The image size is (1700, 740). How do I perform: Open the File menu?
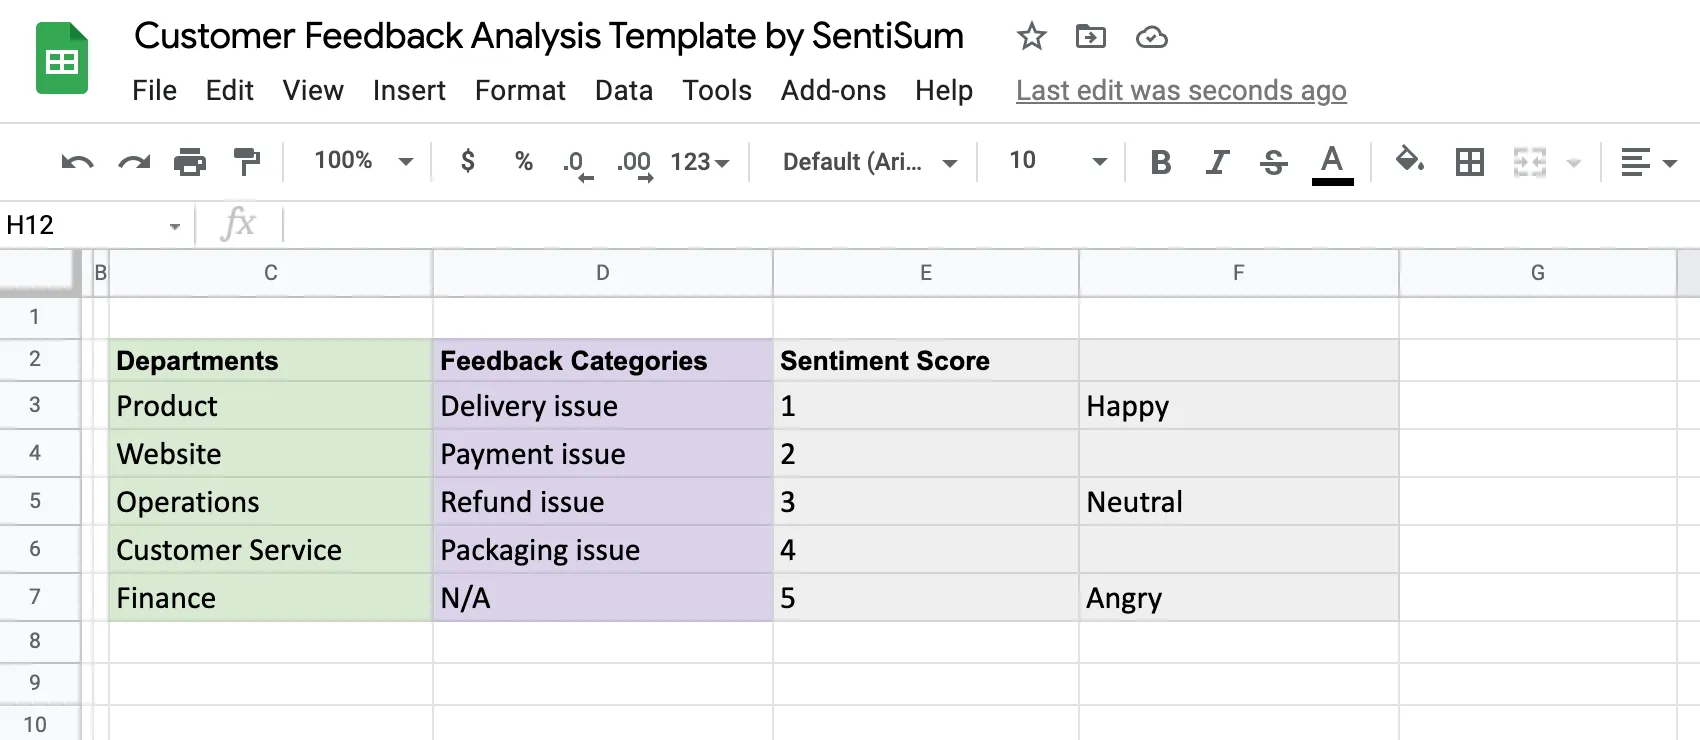point(154,91)
